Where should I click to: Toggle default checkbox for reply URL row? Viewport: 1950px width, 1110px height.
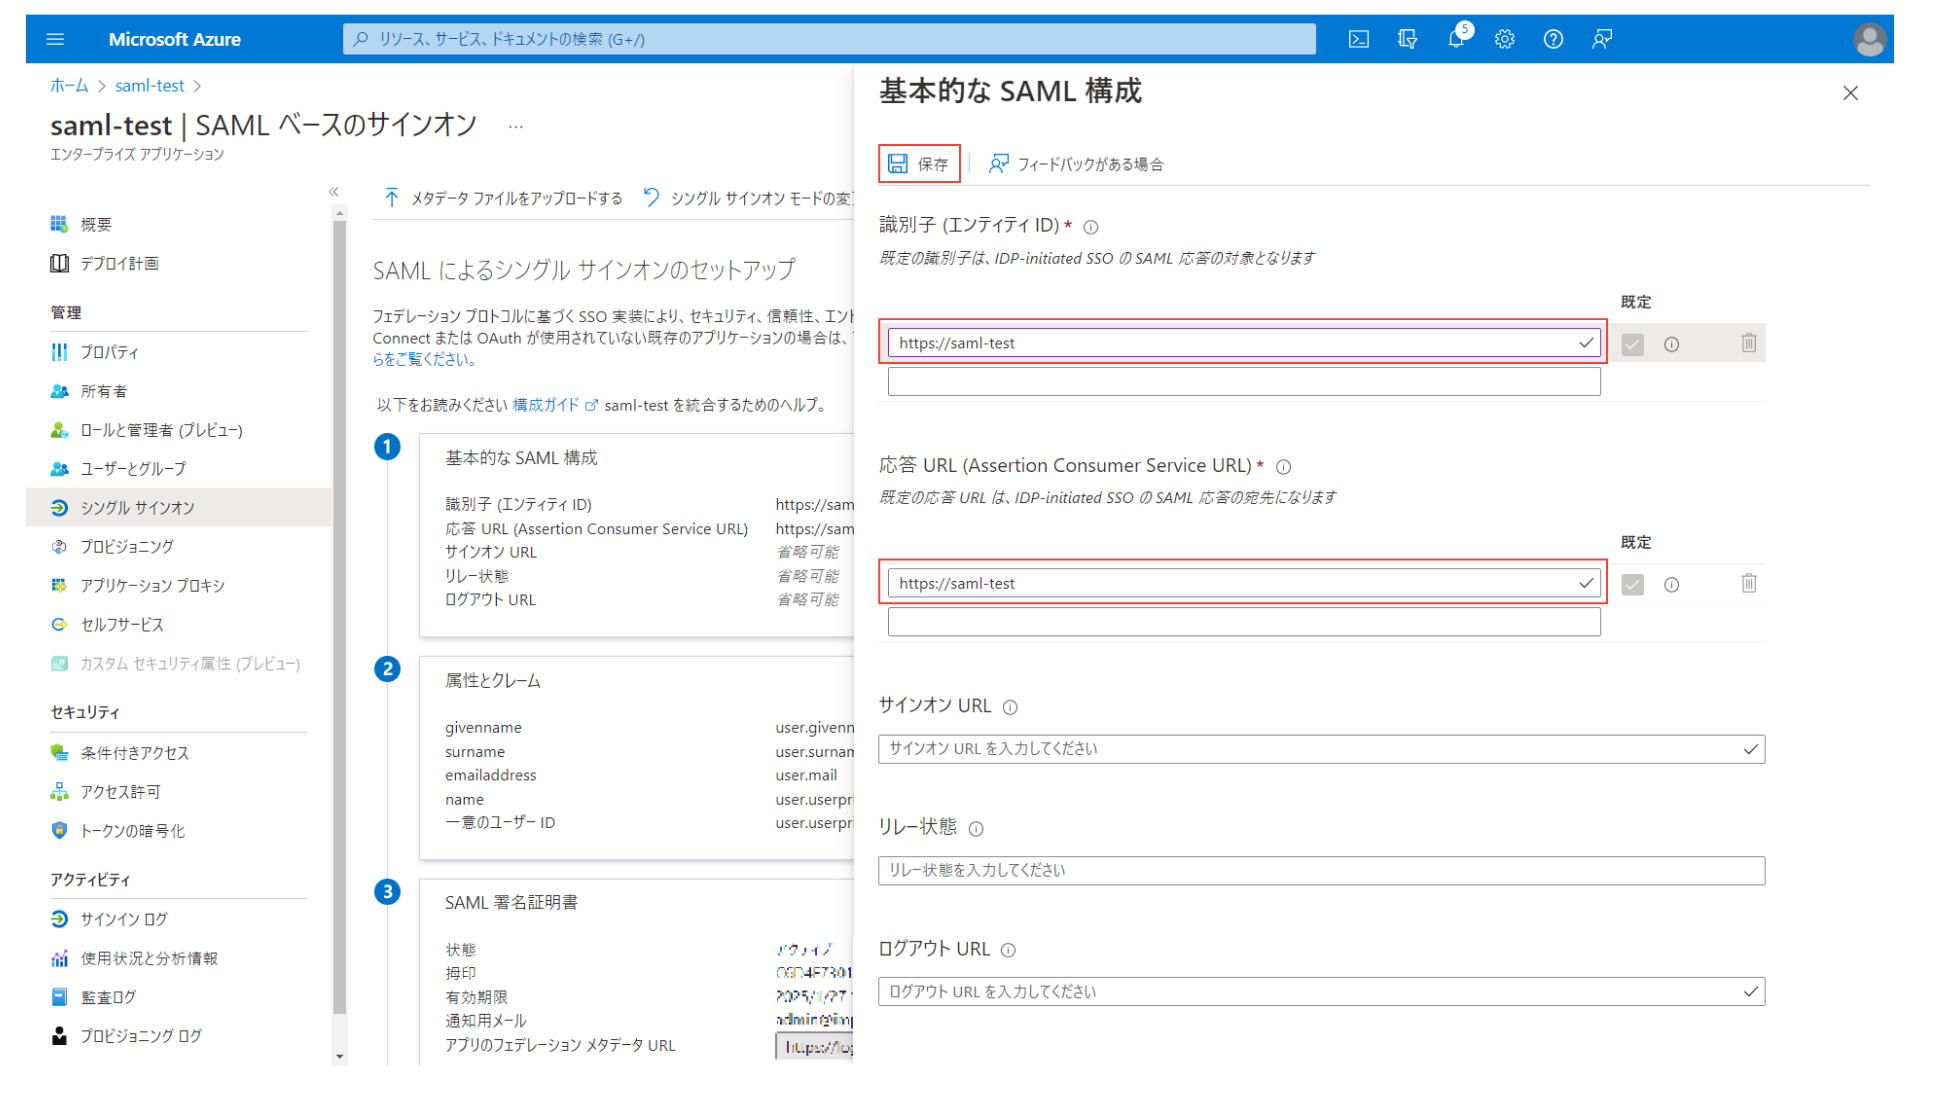(x=1632, y=584)
